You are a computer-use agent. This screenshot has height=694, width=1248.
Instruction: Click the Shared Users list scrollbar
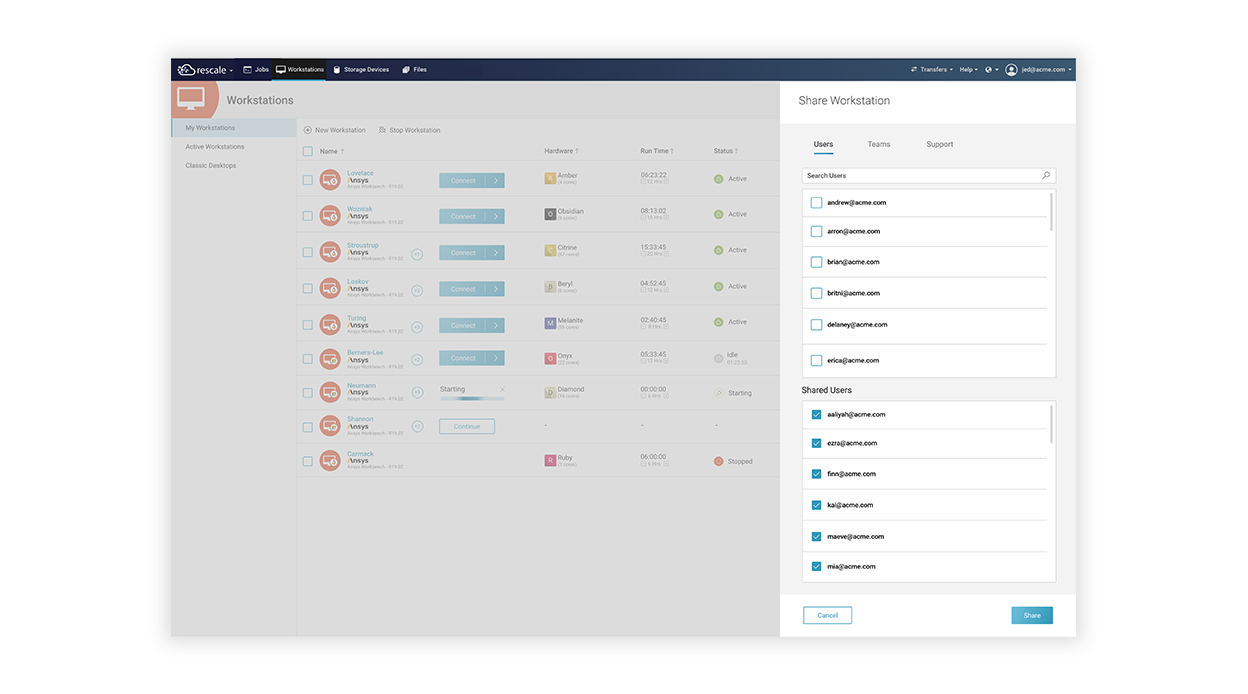[1051, 424]
